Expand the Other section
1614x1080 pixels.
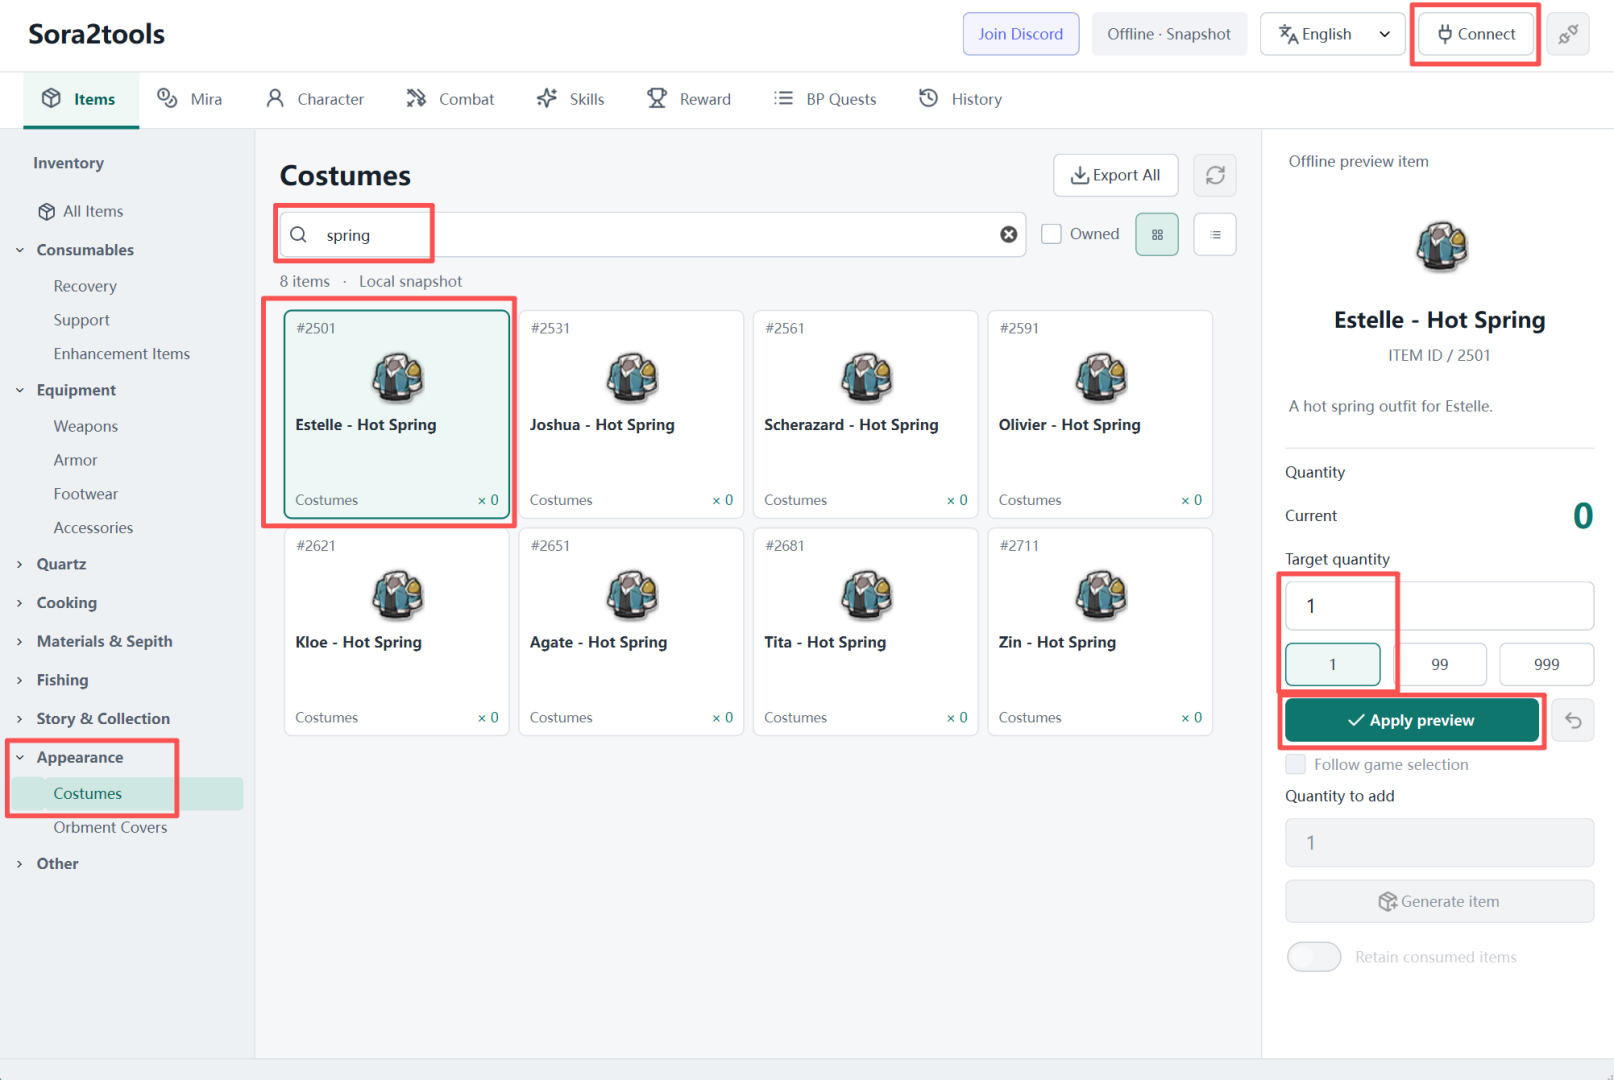(x=20, y=864)
